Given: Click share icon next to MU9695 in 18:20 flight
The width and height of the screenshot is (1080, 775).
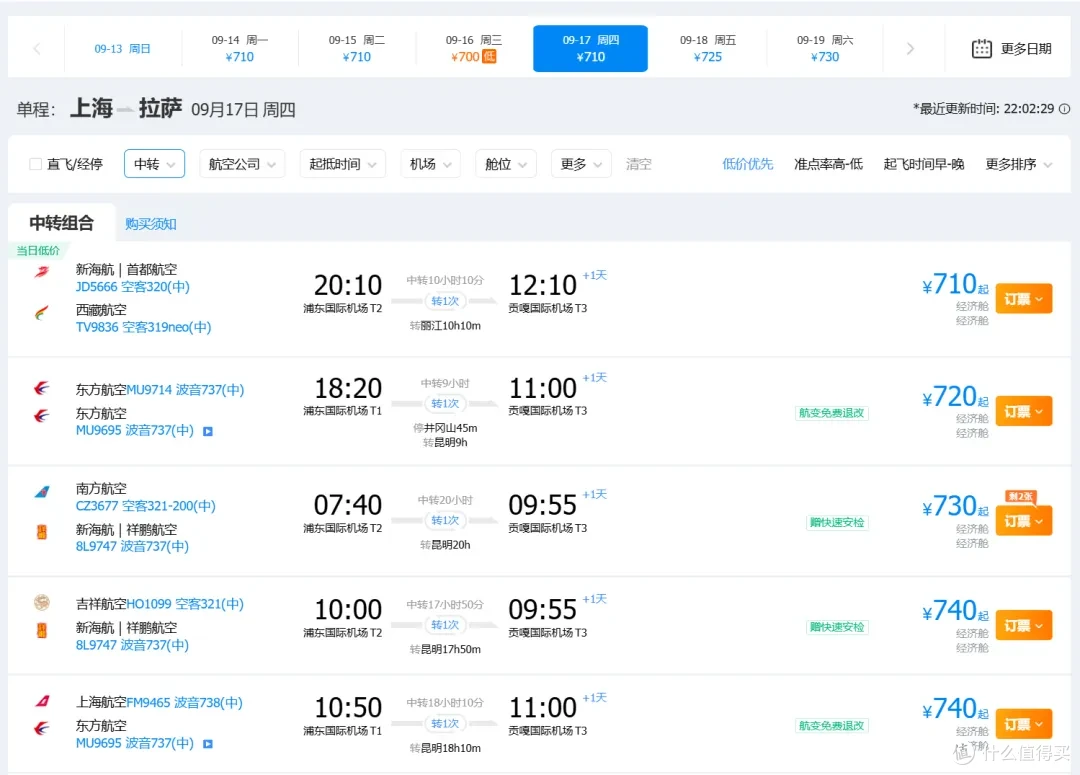Looking at the screenshot, I should pos(208,431).
